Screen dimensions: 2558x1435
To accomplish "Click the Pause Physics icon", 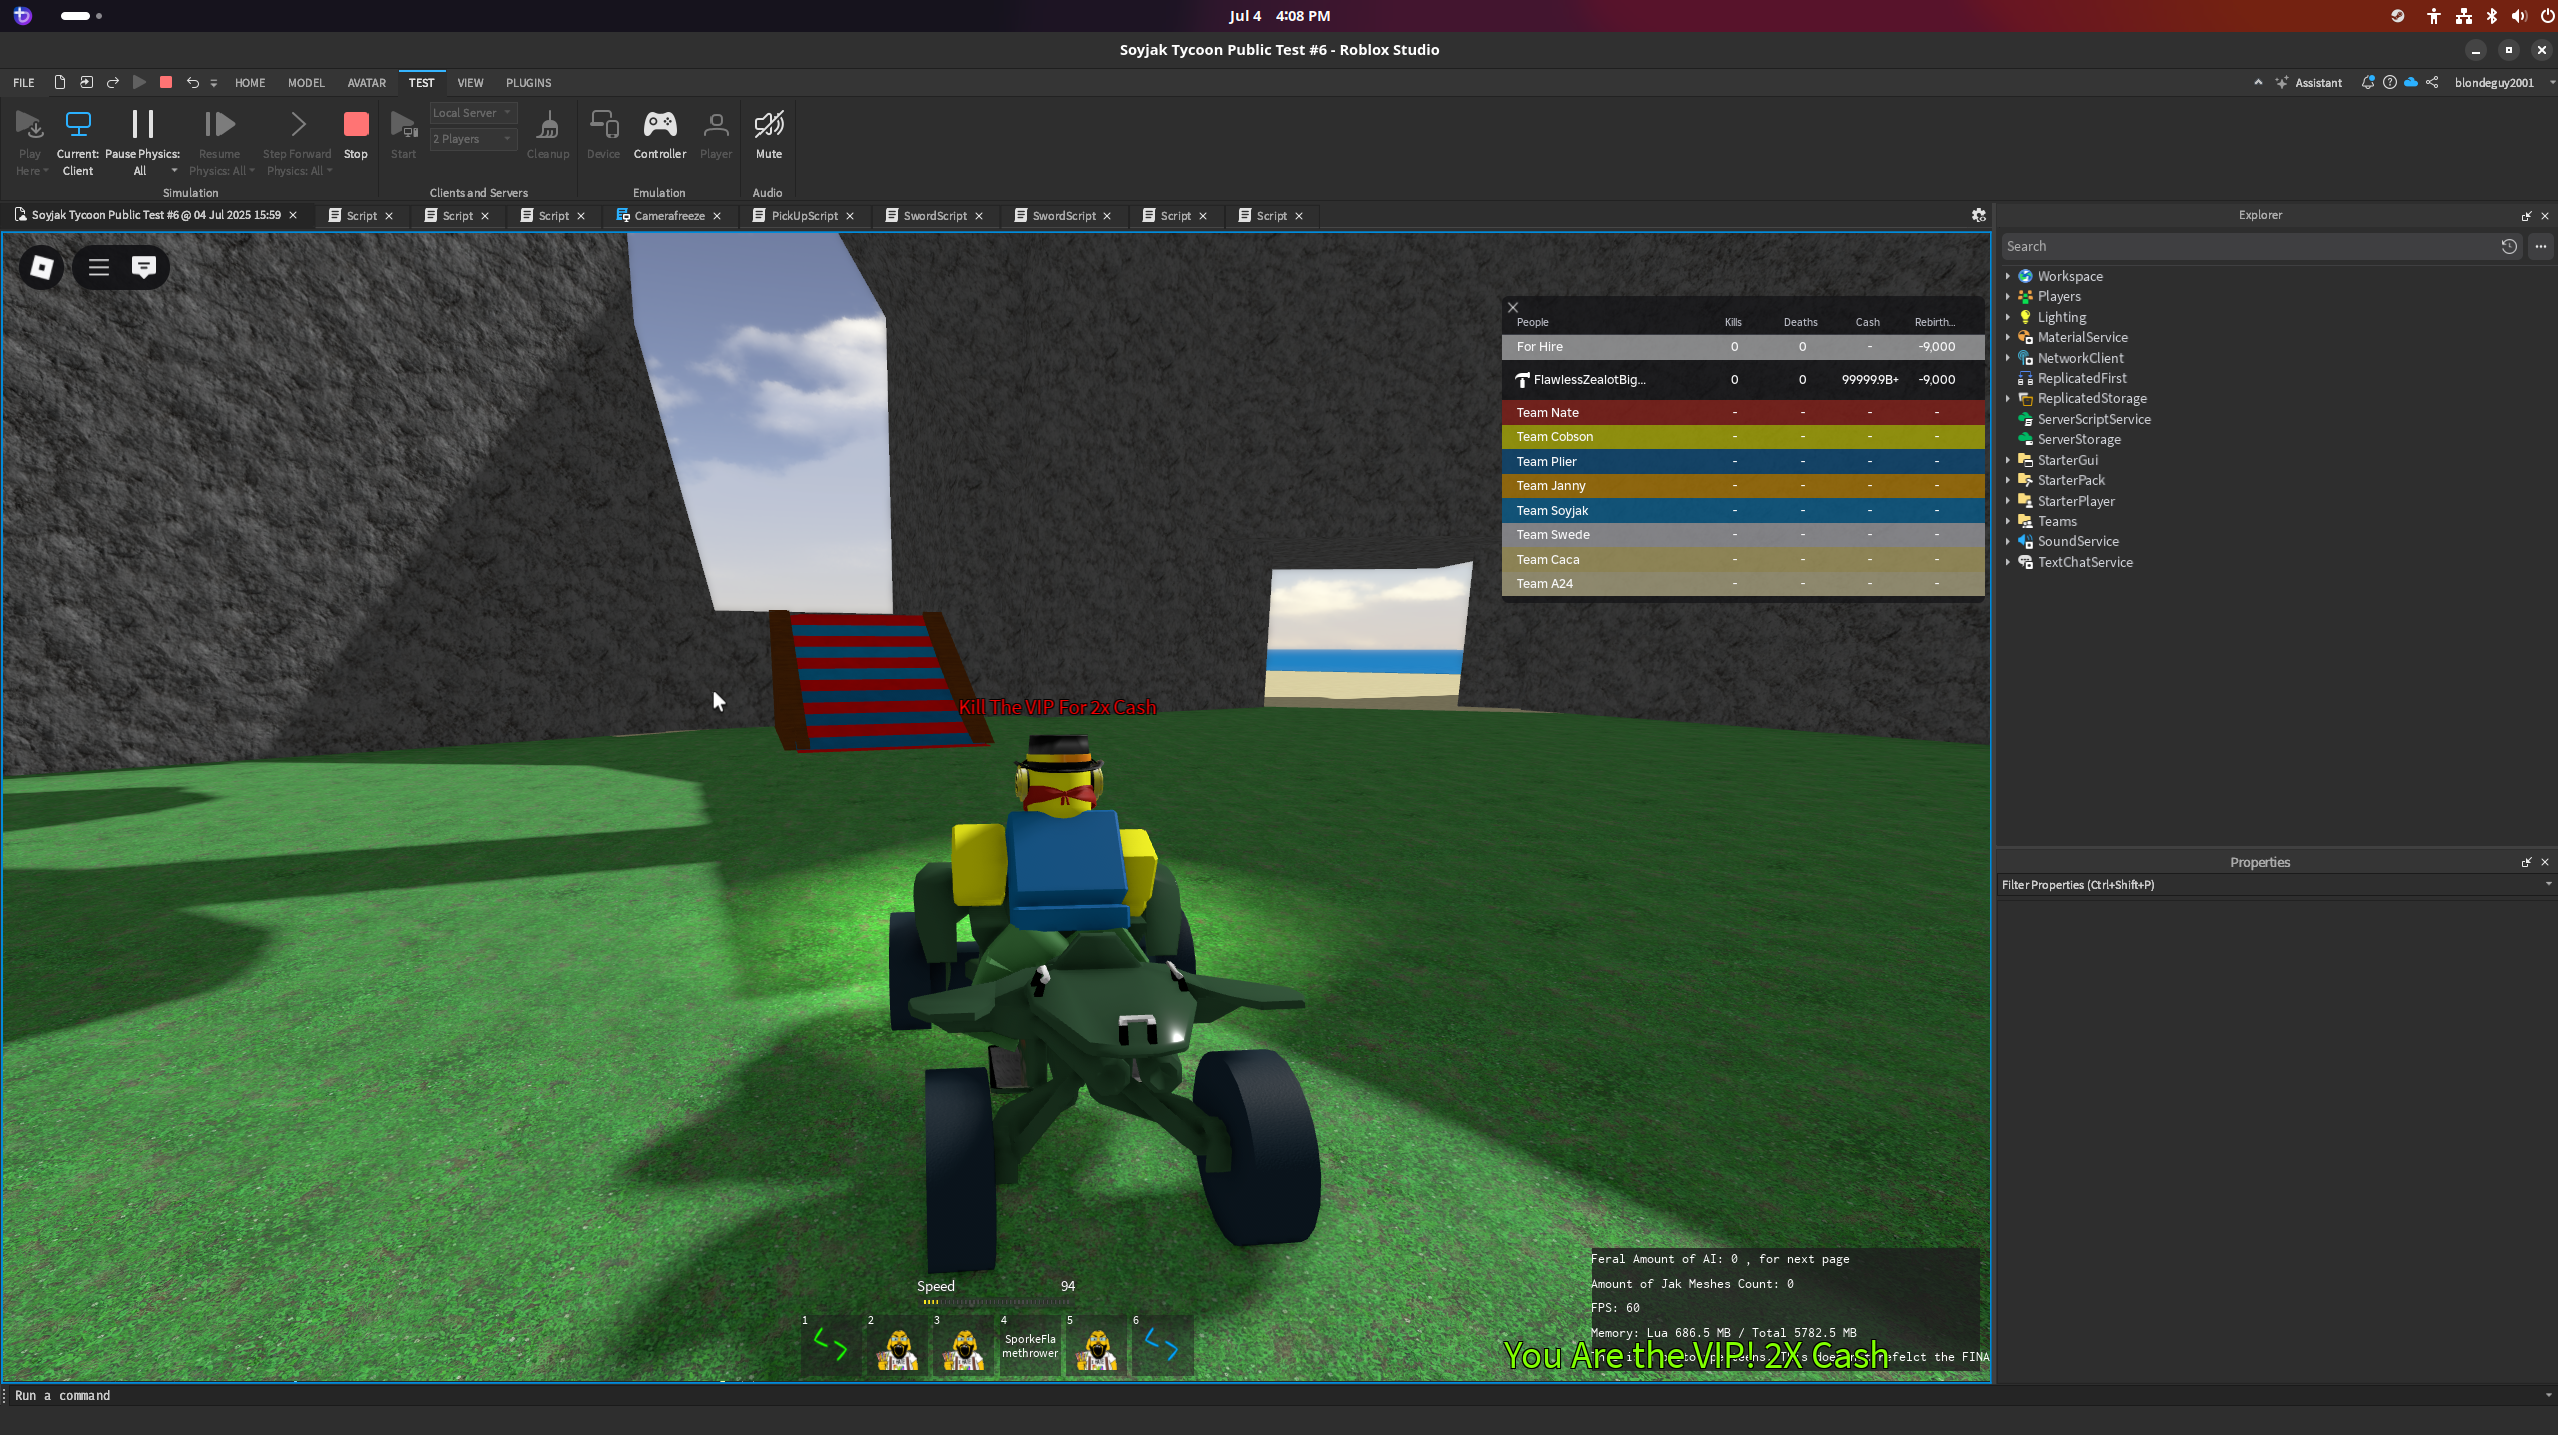I will [143, 124].
